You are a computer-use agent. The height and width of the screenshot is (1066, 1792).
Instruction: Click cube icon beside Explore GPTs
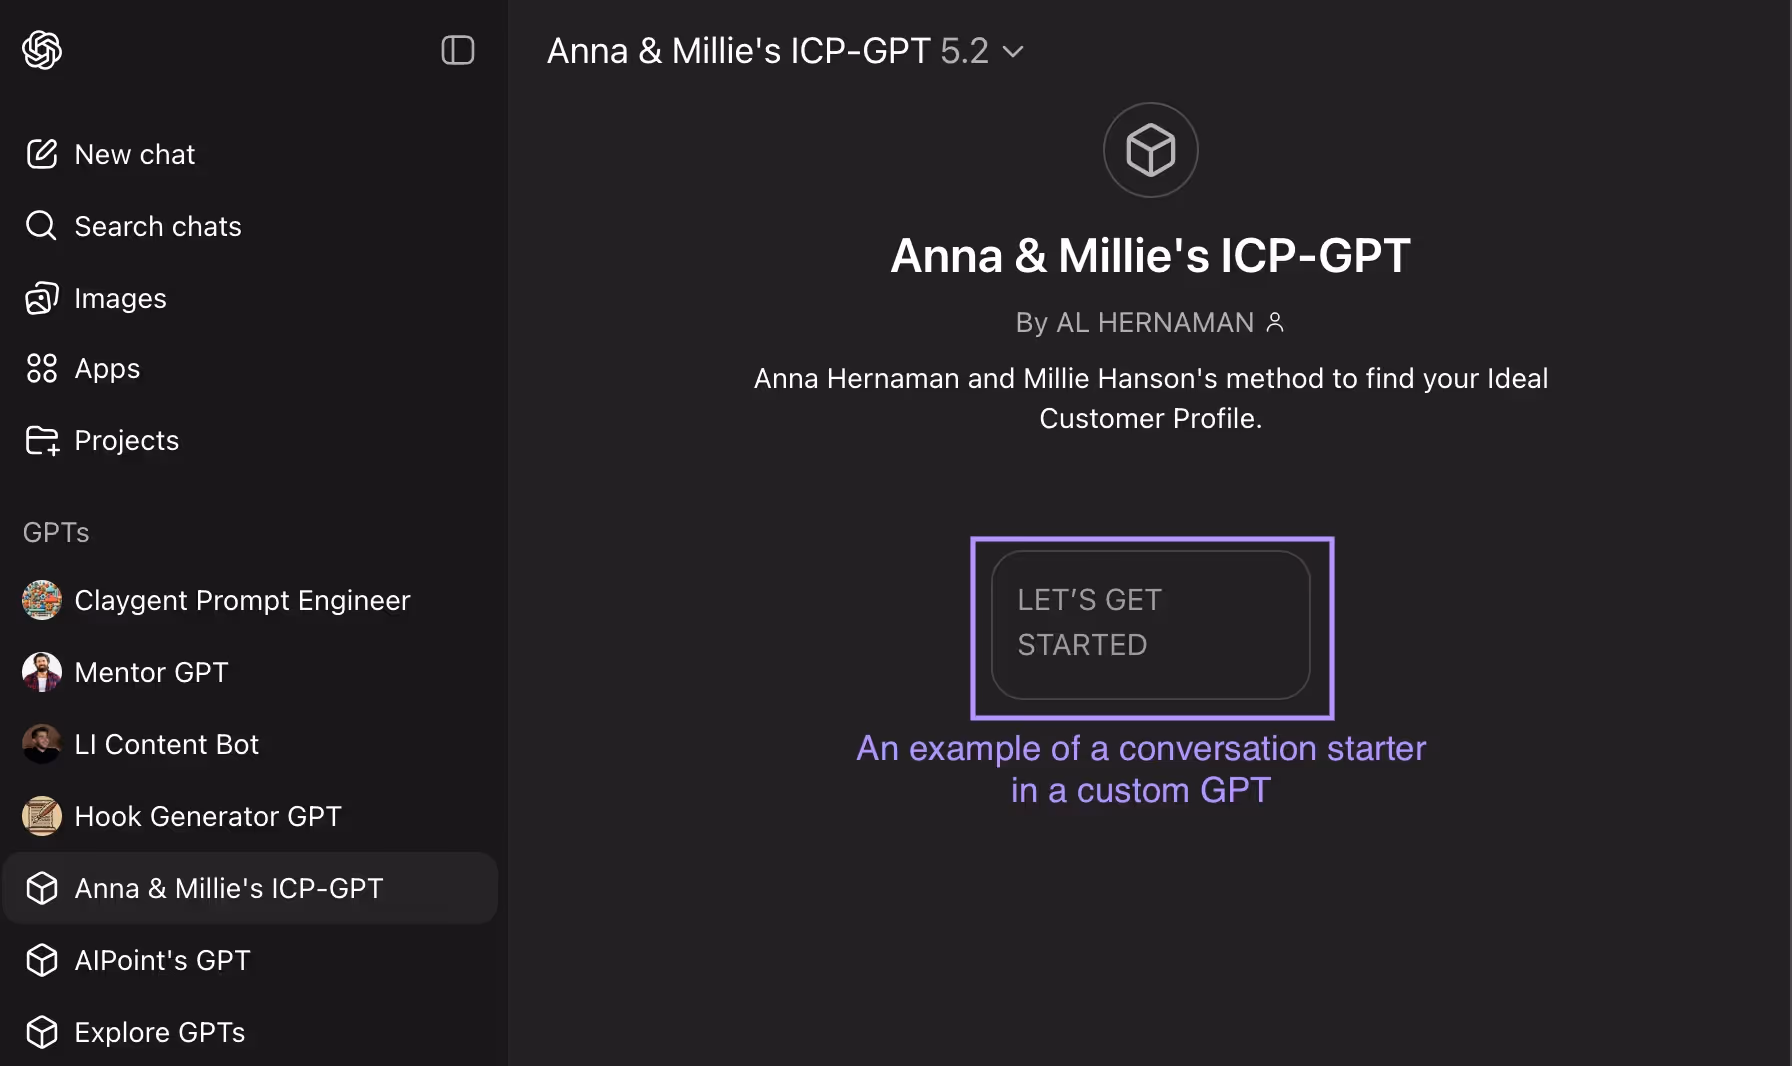[42, 1032]
